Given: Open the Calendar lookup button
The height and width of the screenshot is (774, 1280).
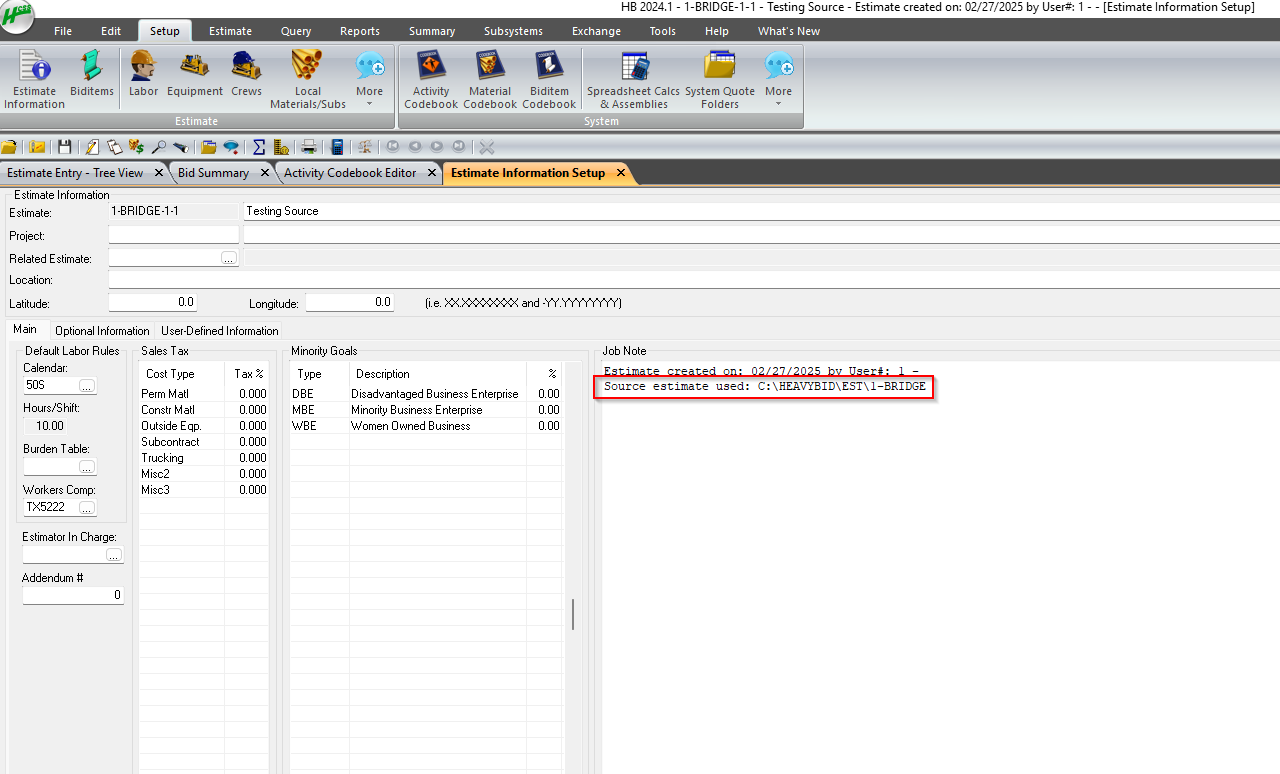Looking at the screenshot, I should 87,385.
